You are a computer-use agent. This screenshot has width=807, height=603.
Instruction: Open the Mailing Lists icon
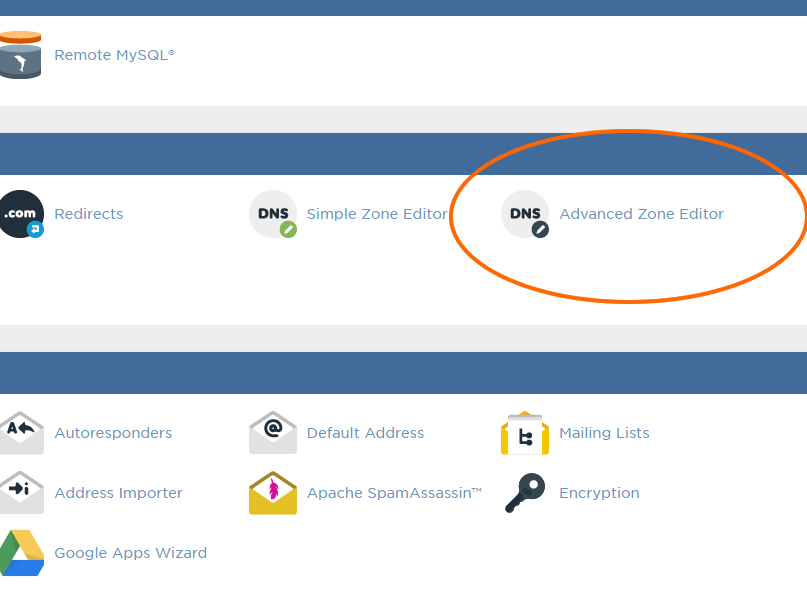point(525,433)
